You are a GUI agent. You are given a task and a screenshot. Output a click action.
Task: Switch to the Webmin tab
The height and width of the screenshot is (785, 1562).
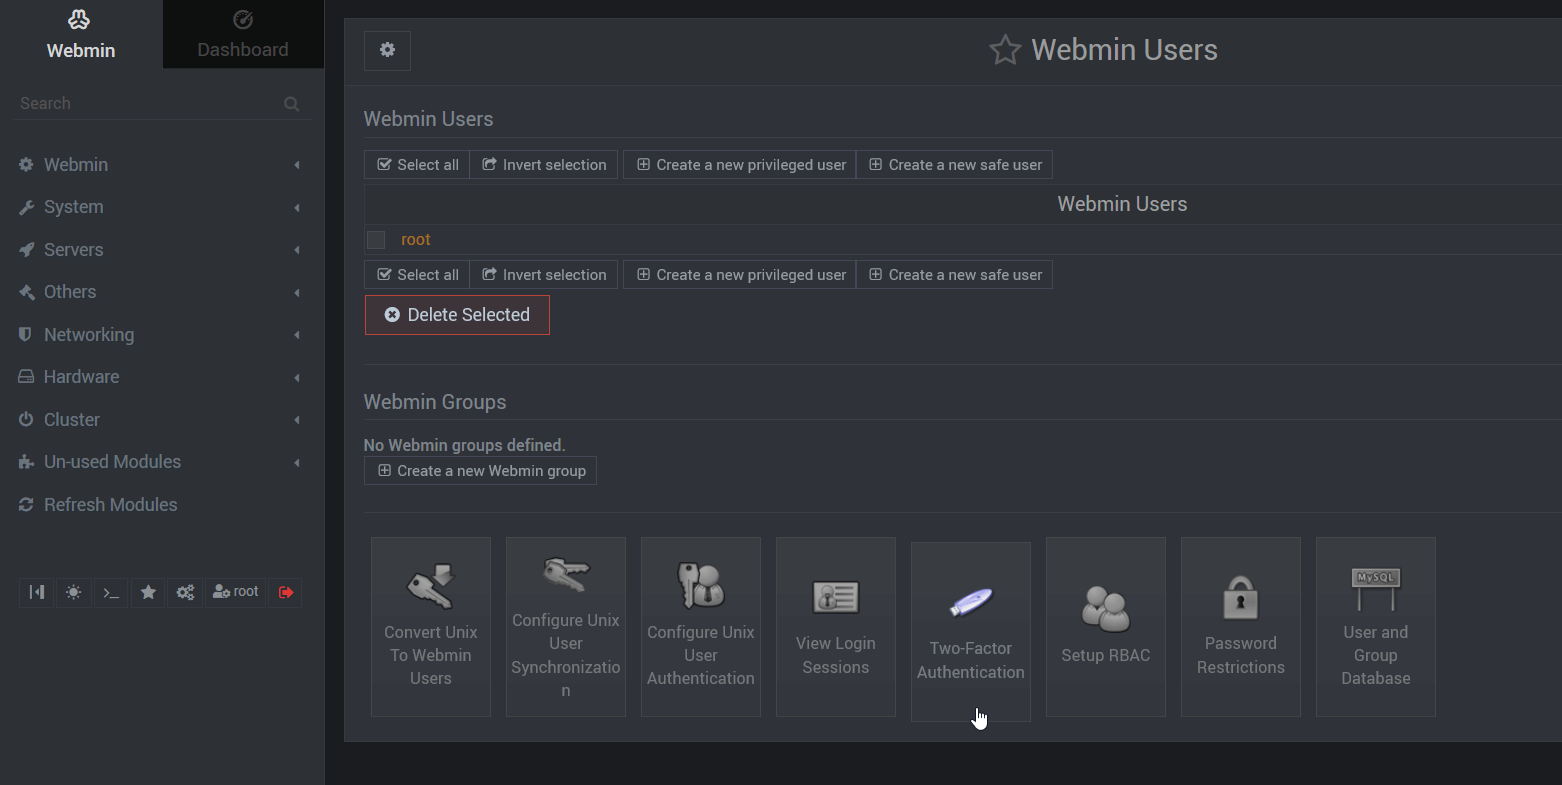coord(81,34)
